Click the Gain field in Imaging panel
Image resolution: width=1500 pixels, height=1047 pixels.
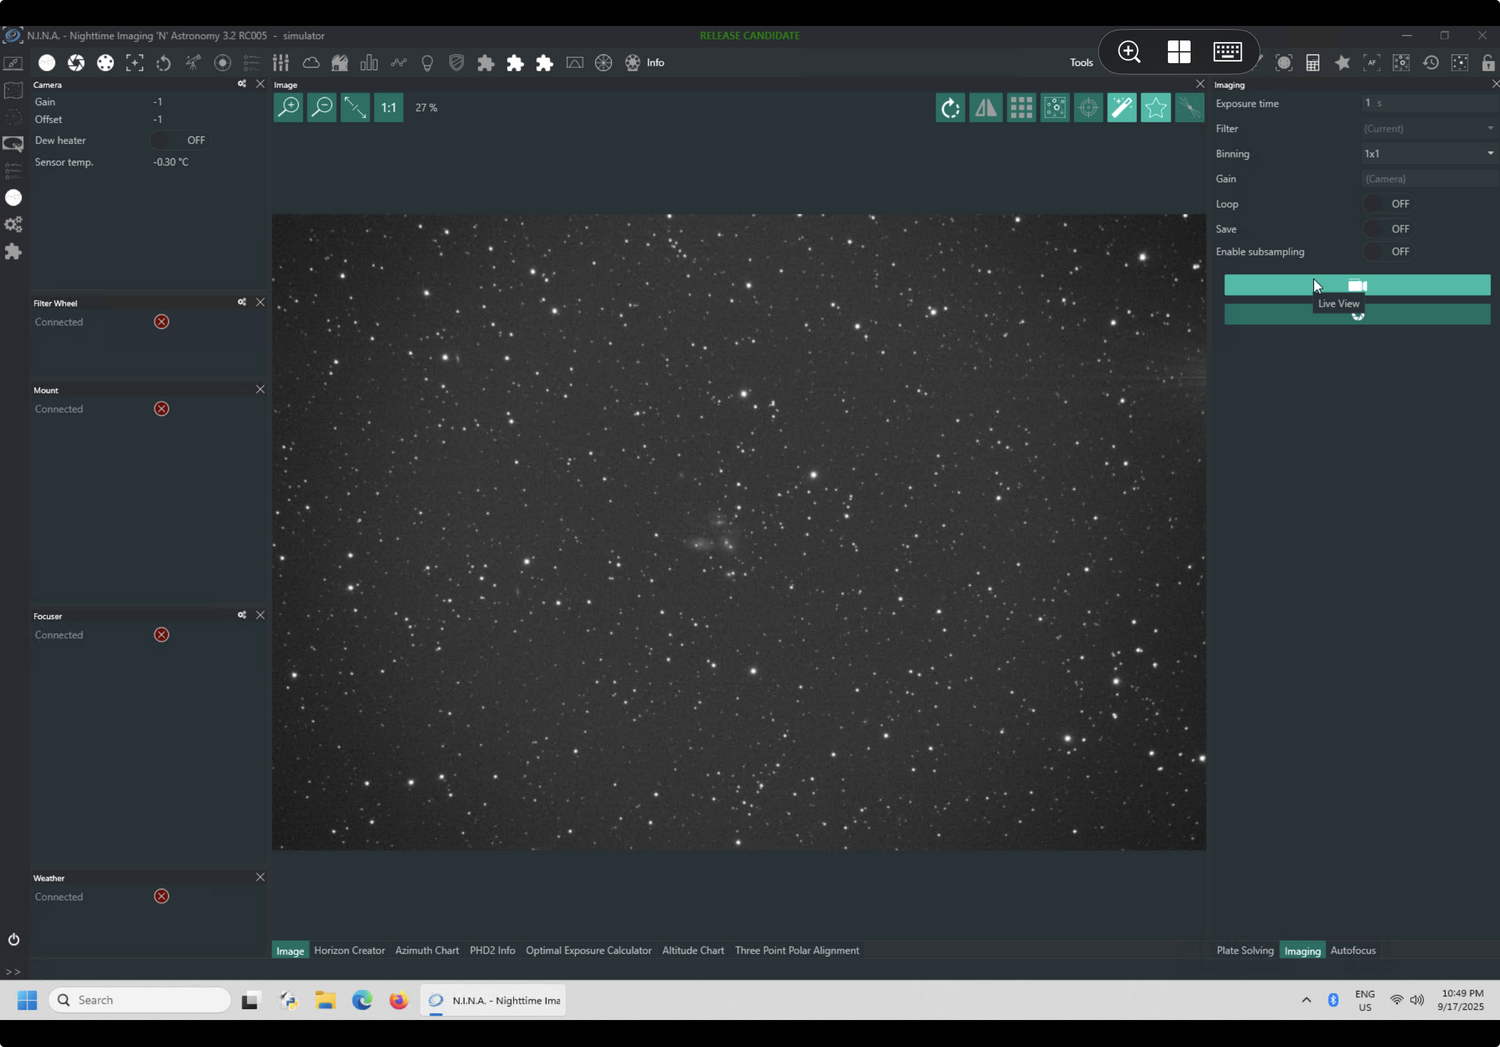(x=1429, y=178)
